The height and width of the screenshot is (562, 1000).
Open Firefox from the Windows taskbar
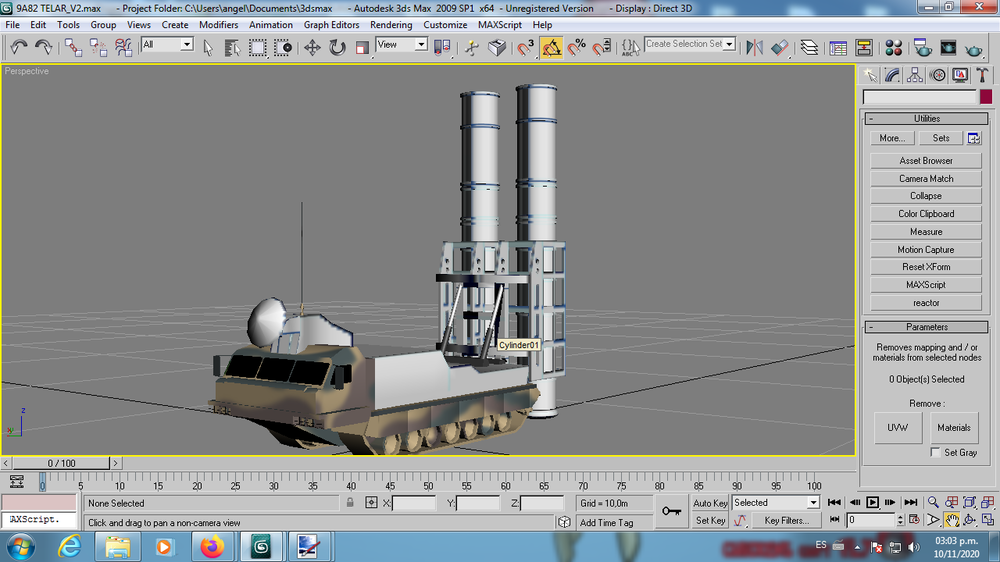point(212,547)
